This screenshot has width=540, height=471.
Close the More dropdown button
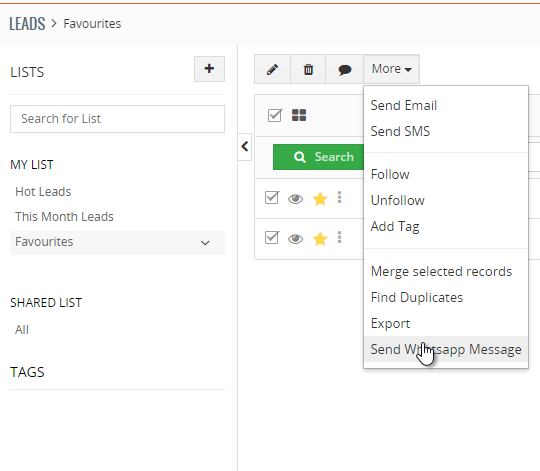pyautogui.click(x=392, y=69)
